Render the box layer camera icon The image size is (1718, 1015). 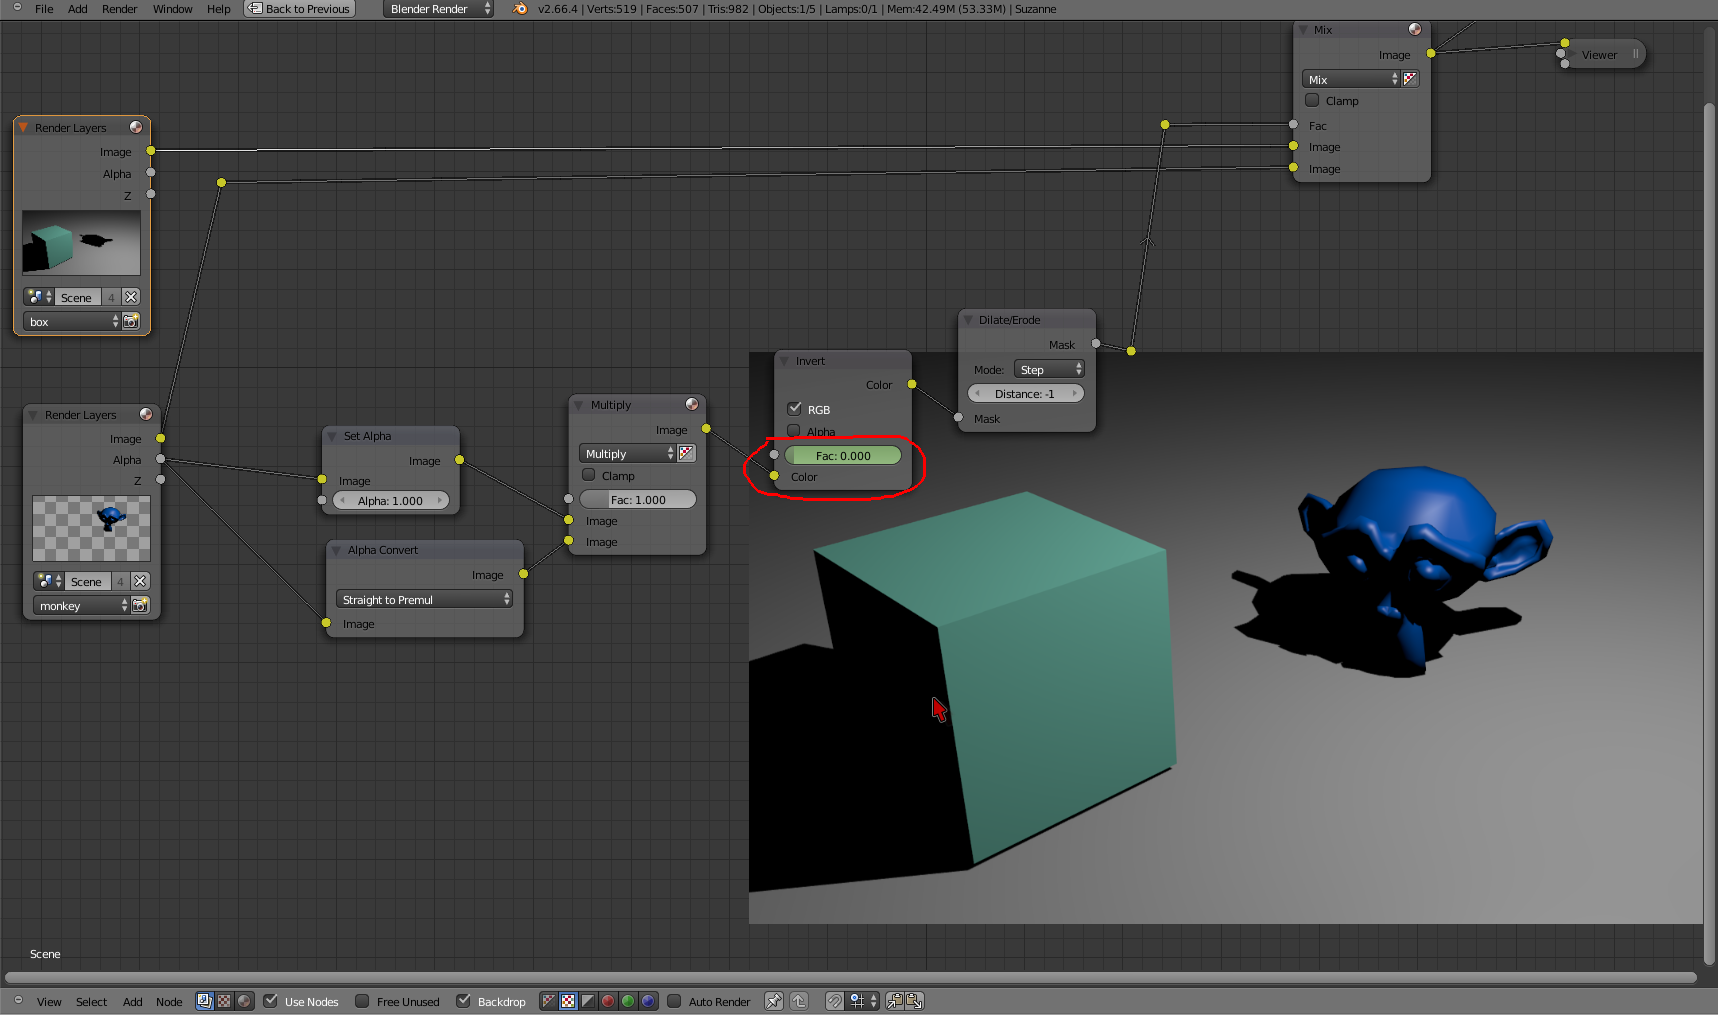(131, 321)
